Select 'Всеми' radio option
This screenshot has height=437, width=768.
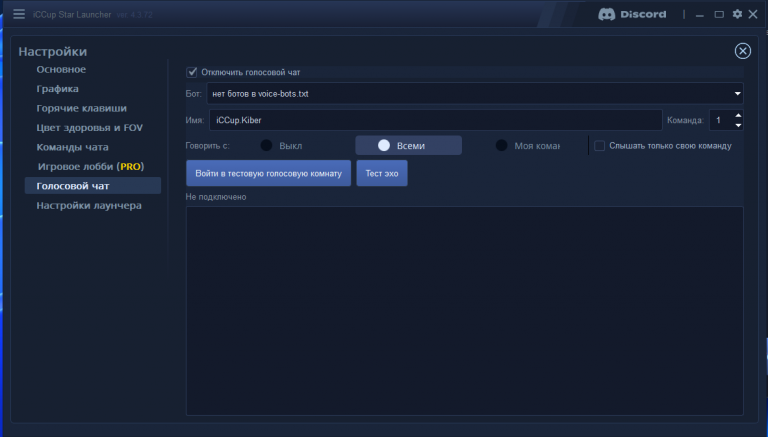[x=408, y=146]
